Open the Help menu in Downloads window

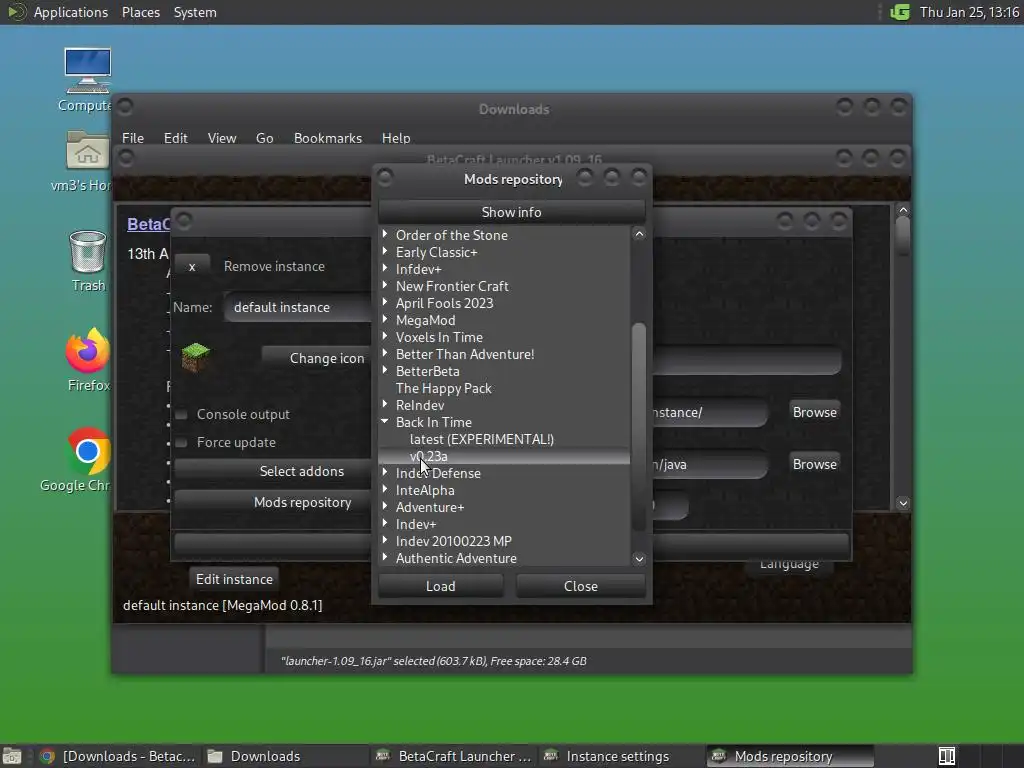tap(396, 138)
